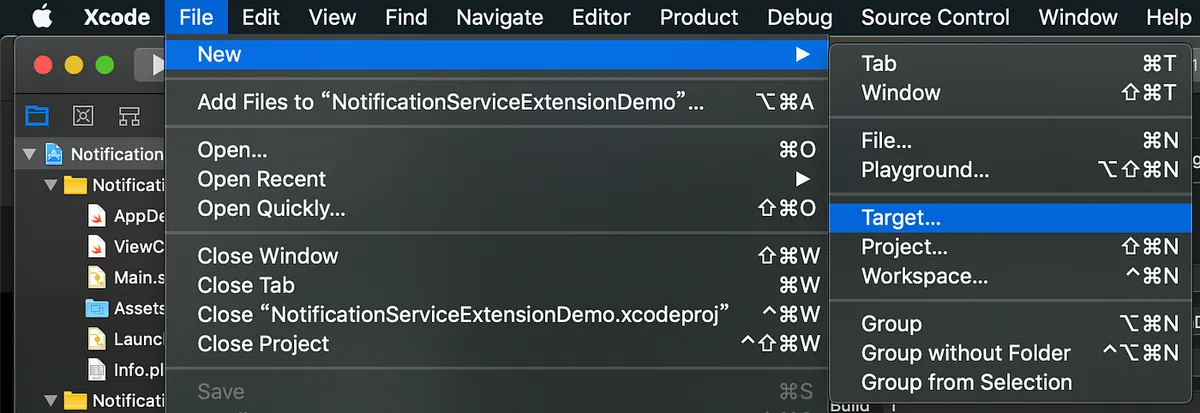Choose Close Project menu item
This screenshot has width=1200, height=413.
coord(263,343)
